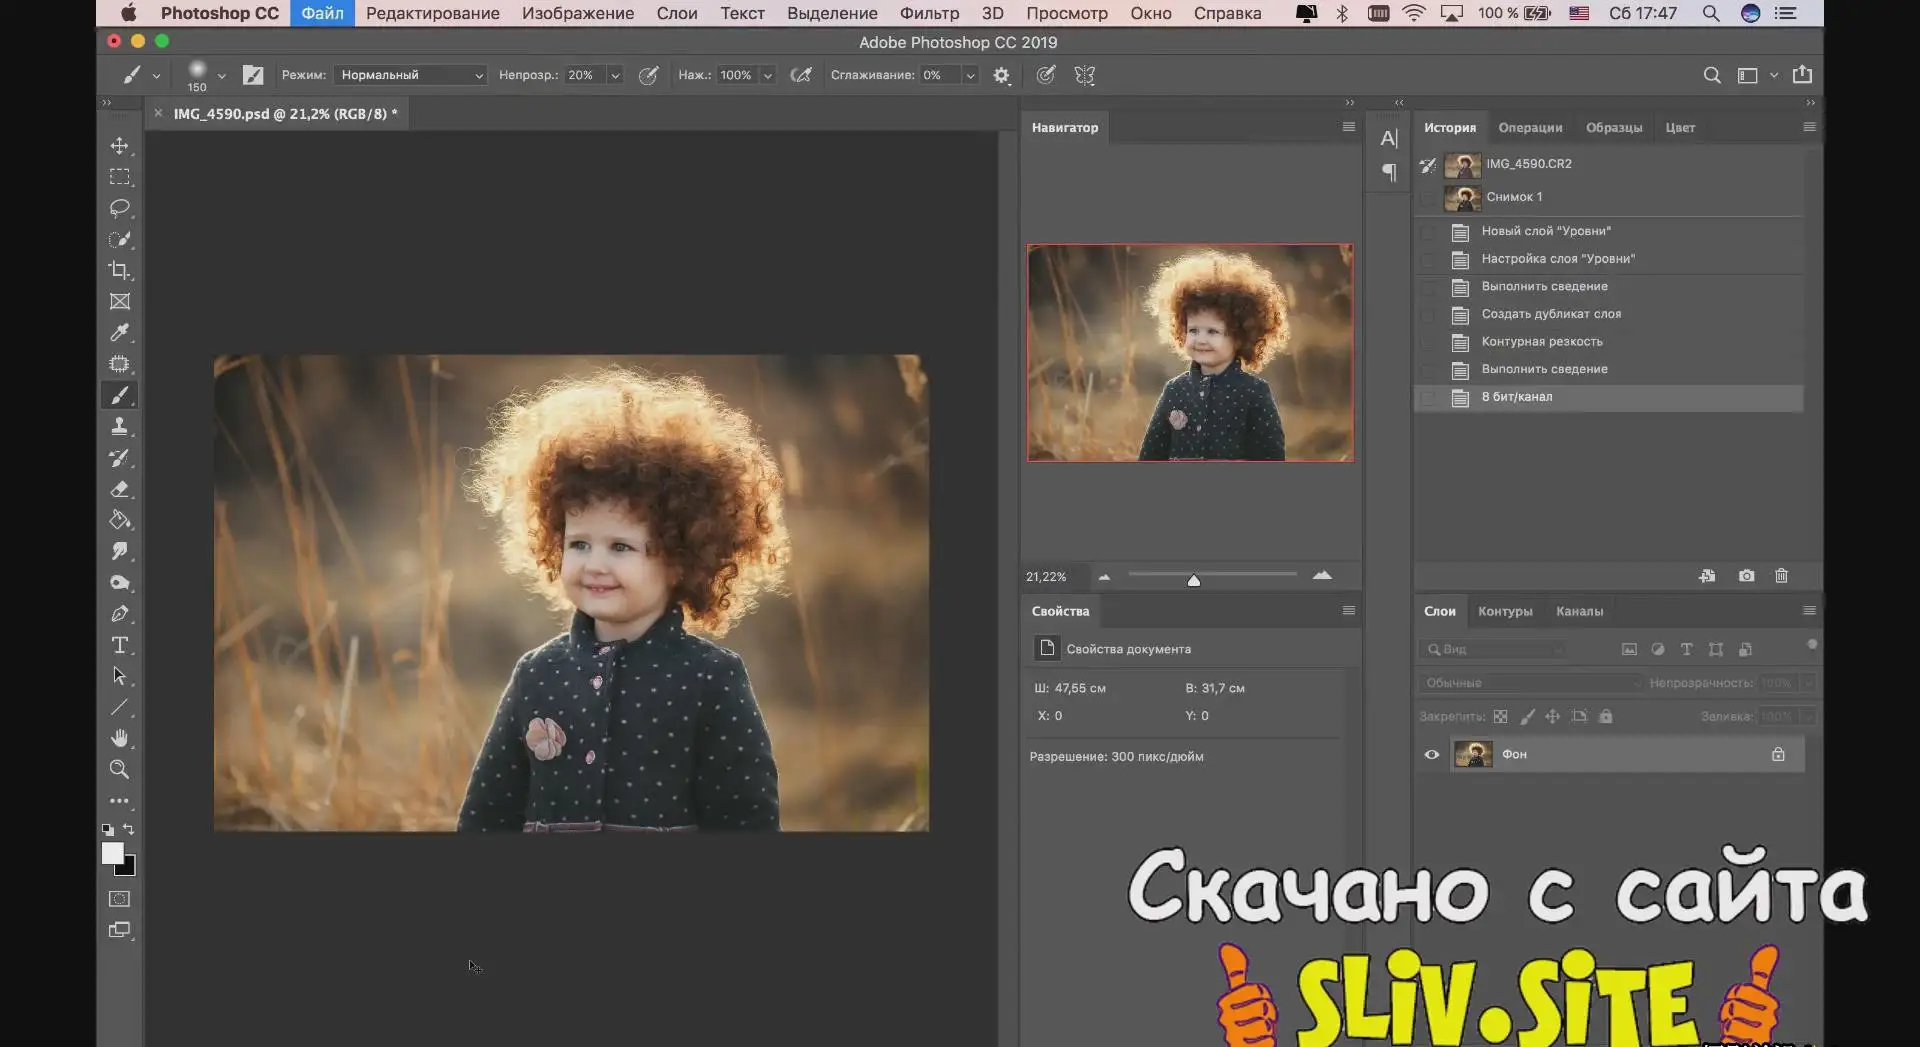Toggle visibility of the Фон layer

1432,755
